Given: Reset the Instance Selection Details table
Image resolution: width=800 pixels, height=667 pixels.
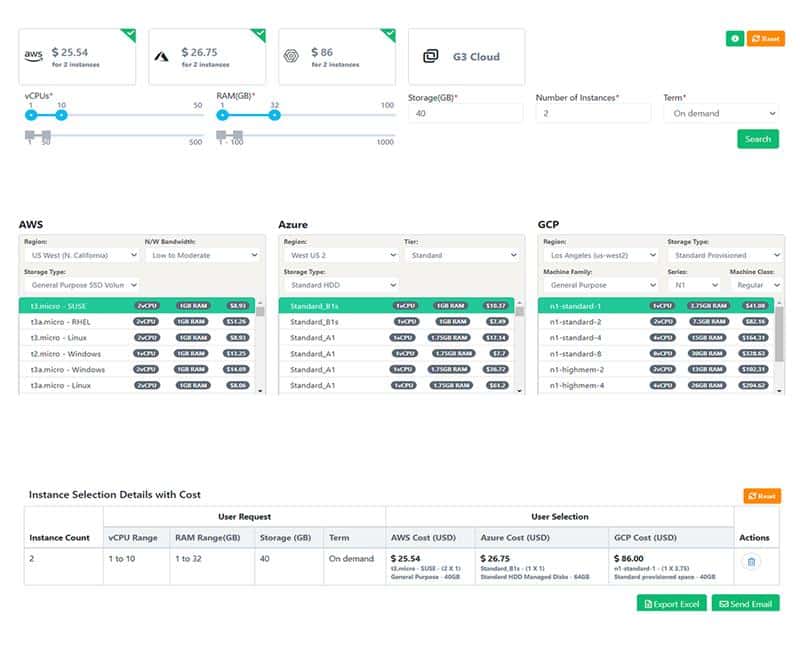Looking at the screenshot, I should click(761, 496).
